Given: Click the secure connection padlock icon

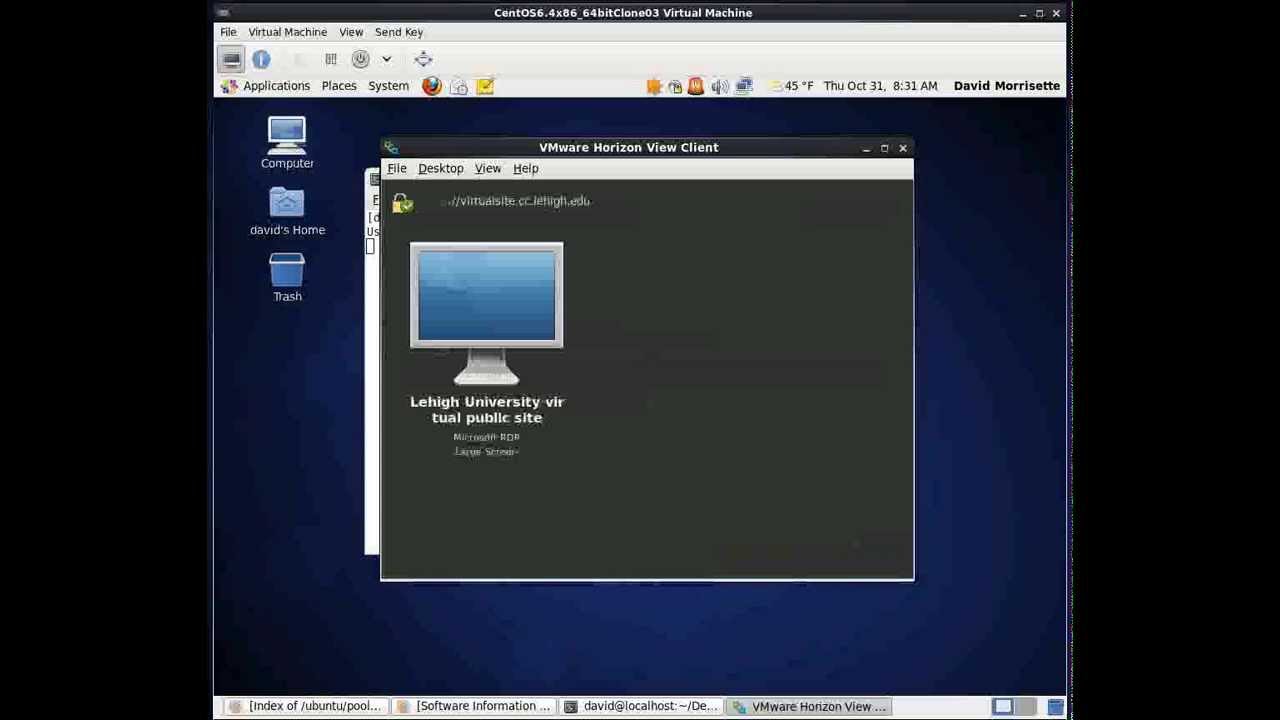Looking at the screenshot, I should click(402, 203).
